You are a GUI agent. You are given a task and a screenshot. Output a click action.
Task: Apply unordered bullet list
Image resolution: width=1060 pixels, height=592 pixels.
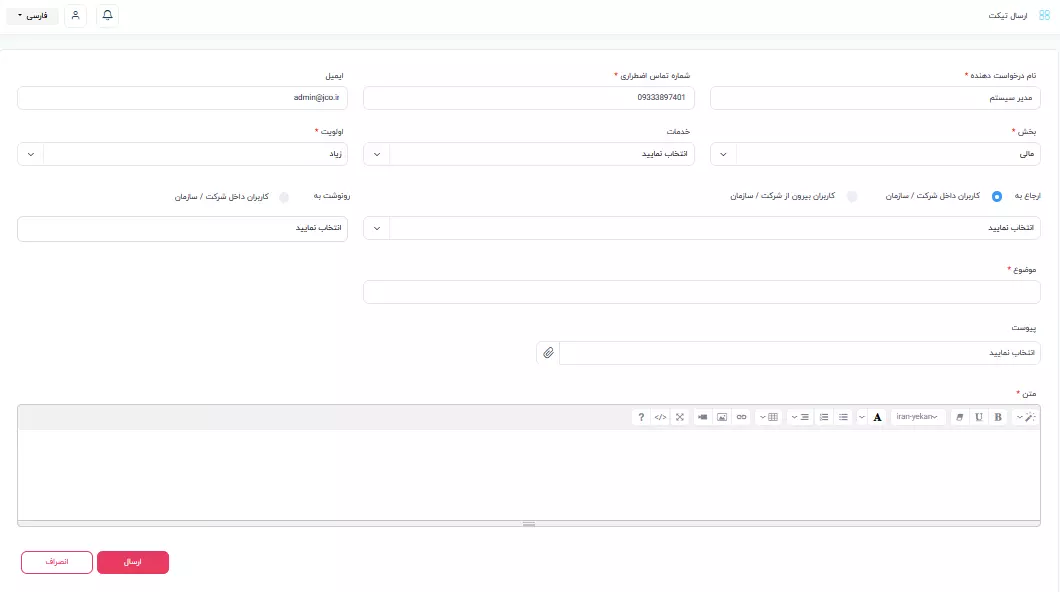point(843,417)
